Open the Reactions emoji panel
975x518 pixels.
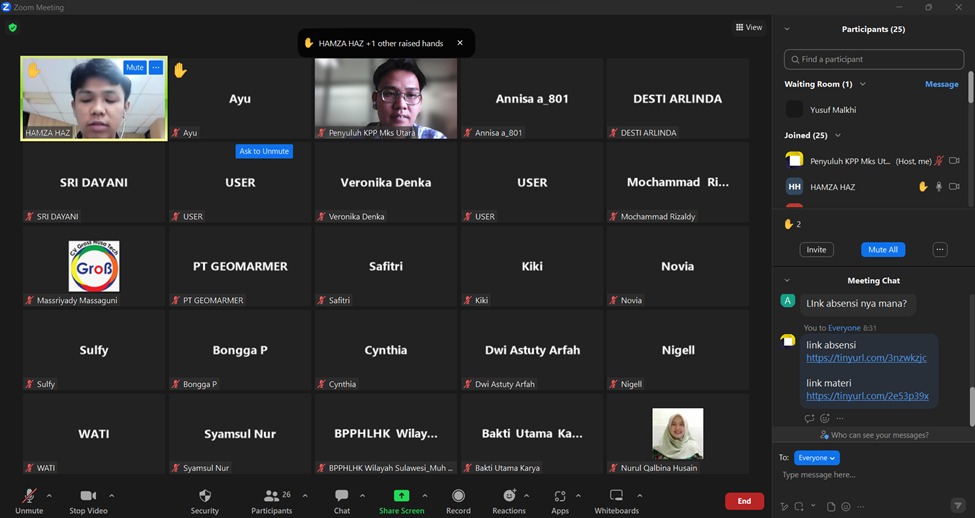pyautogui.click(x=509, y=496)
